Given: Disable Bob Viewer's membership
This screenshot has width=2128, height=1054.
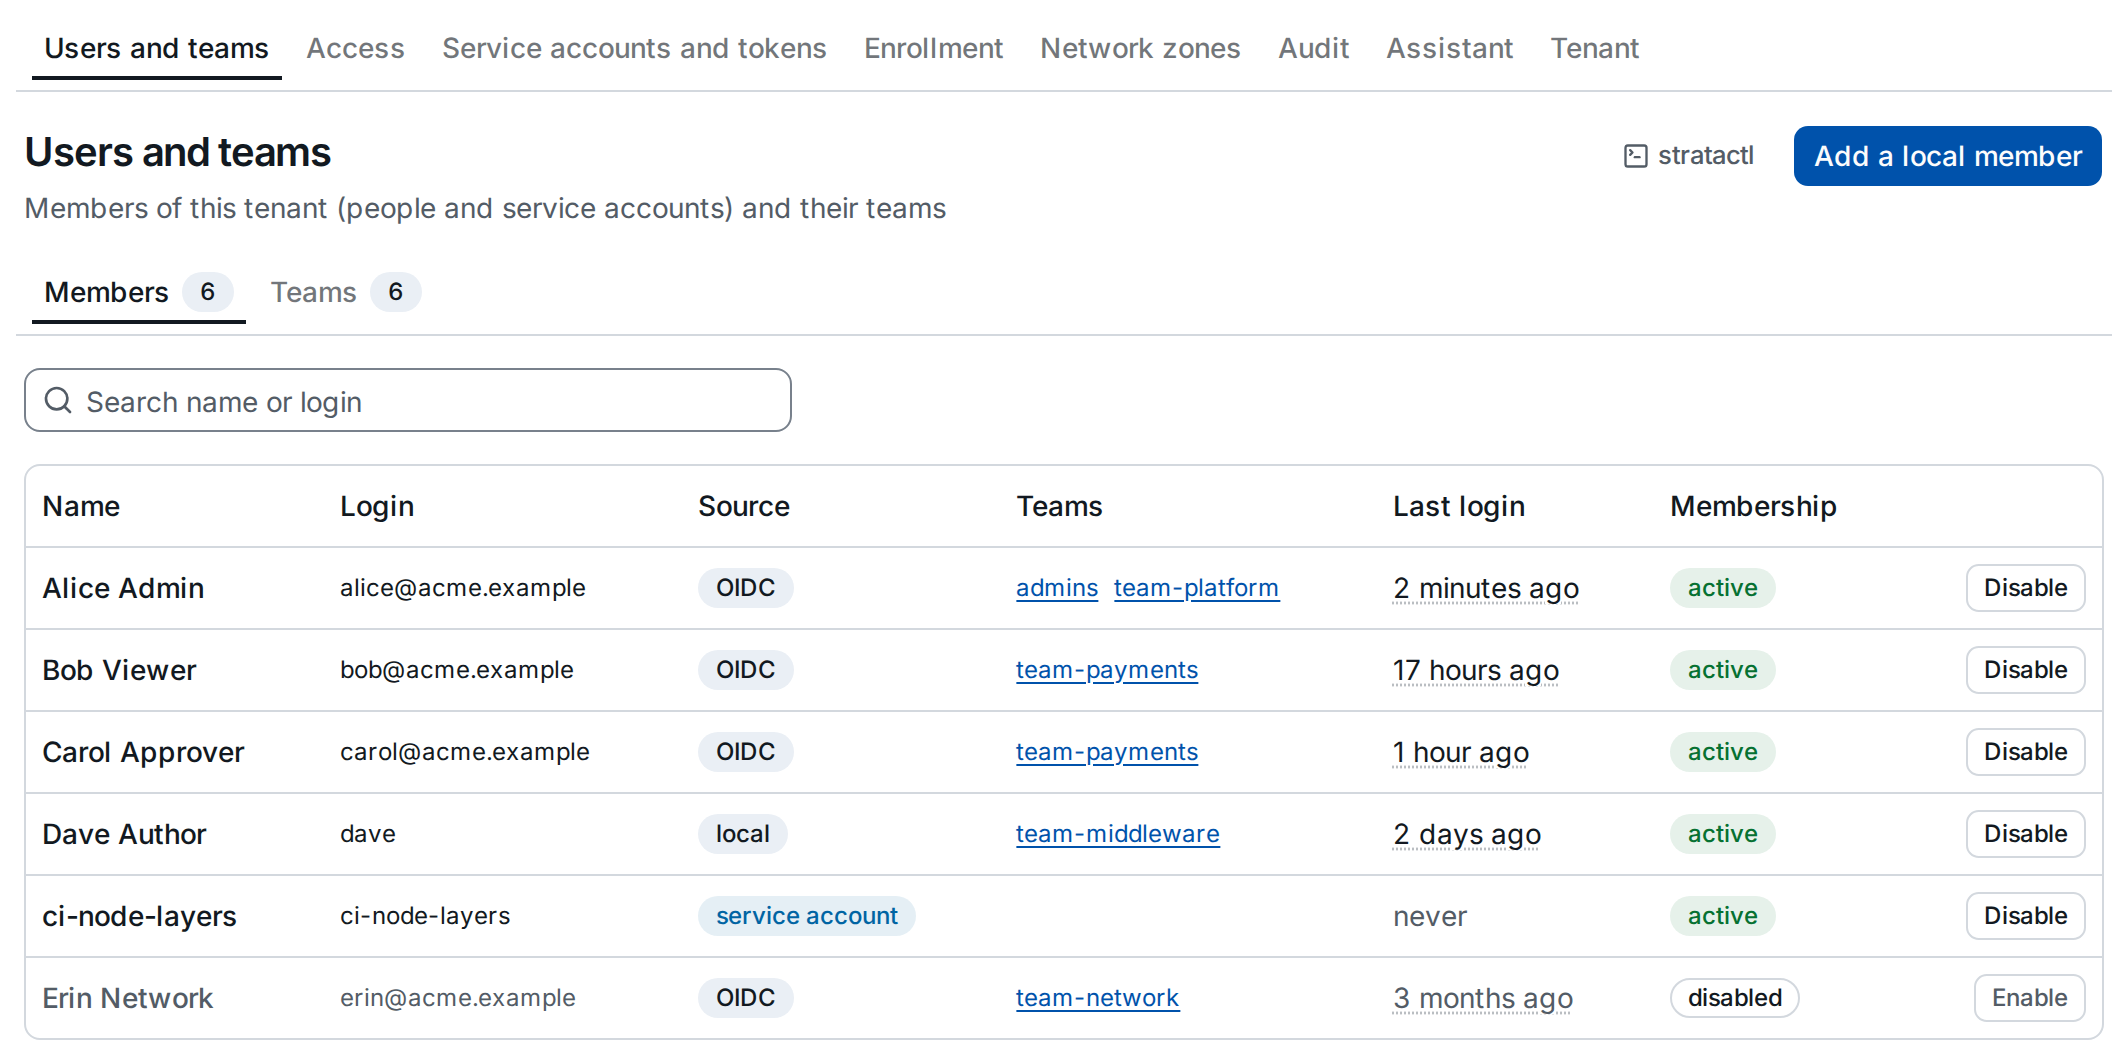Looking at the screenshot, I should [2025, 670].
